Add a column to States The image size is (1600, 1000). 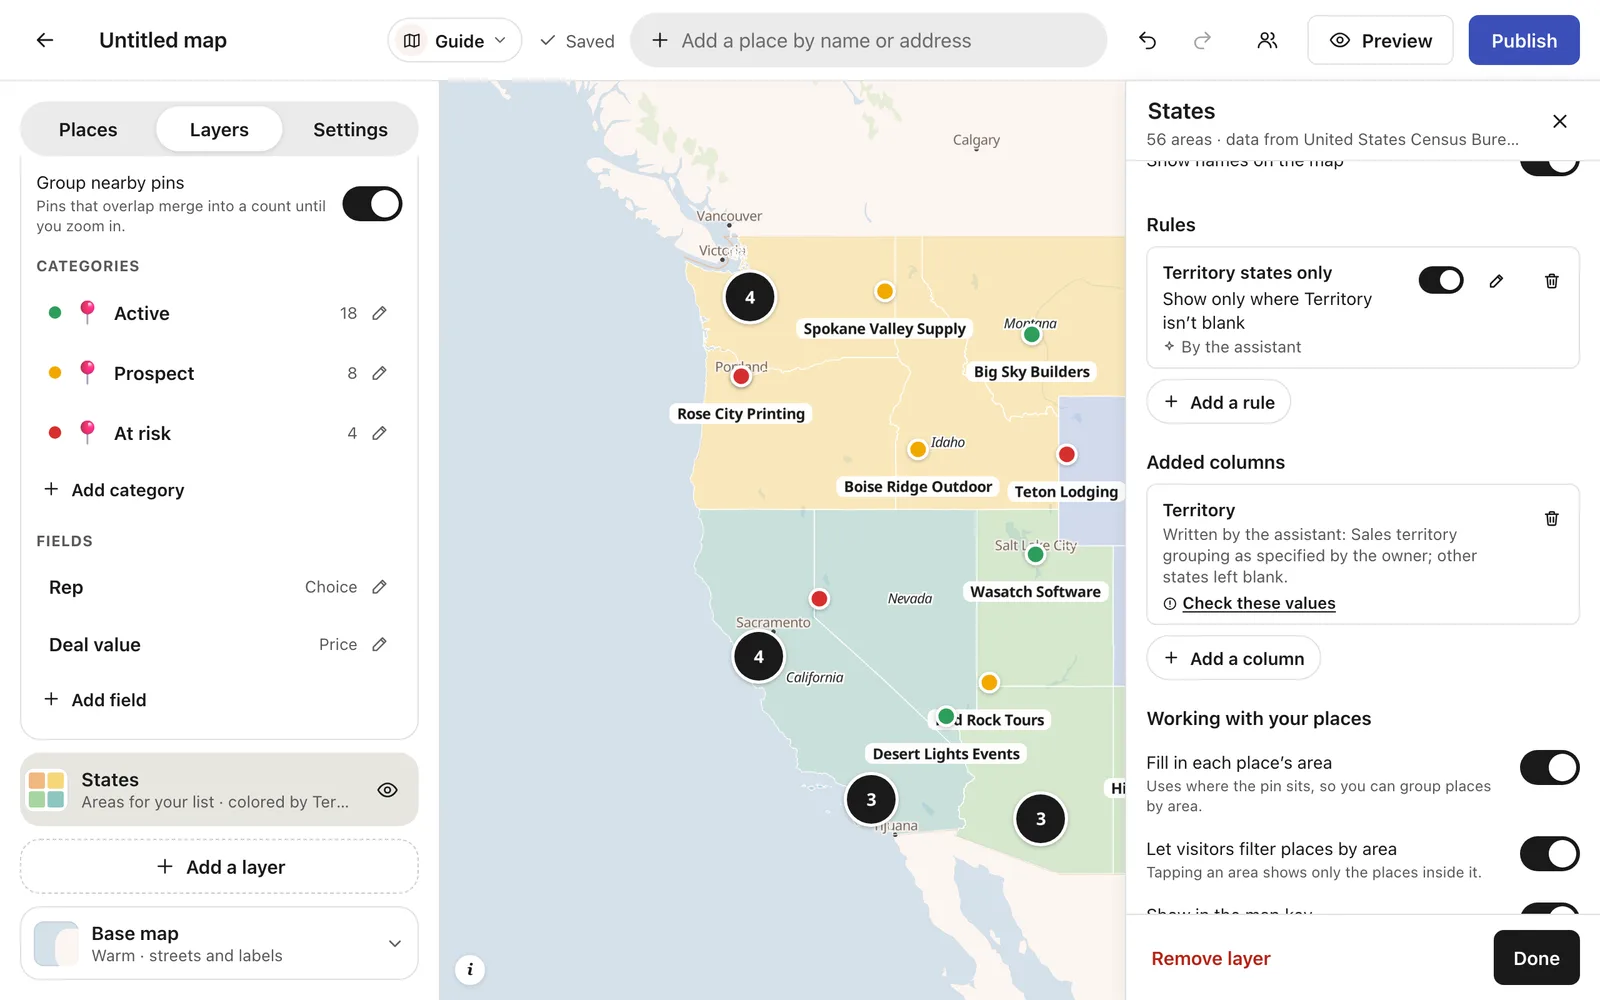point(1234,658)
